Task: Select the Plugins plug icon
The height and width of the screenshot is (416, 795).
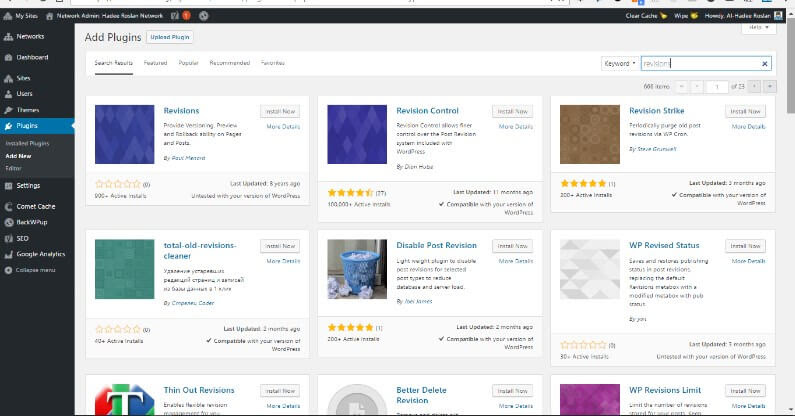Action: [x=9, y=126]
